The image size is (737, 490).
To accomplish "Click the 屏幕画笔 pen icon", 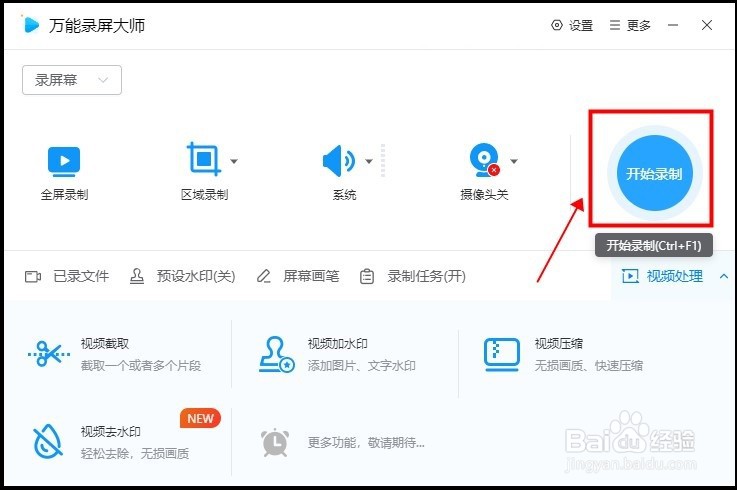I will (x=264, y=276).
